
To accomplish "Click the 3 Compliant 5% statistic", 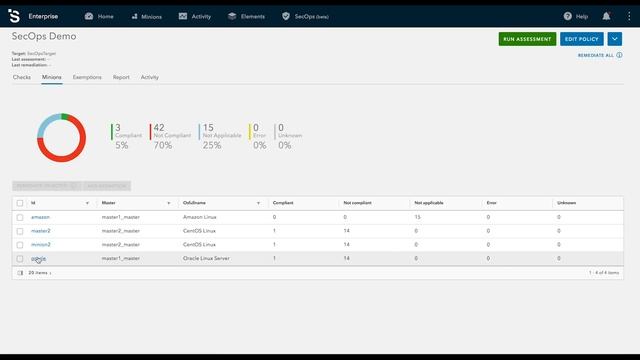I will tap(128, 136).
